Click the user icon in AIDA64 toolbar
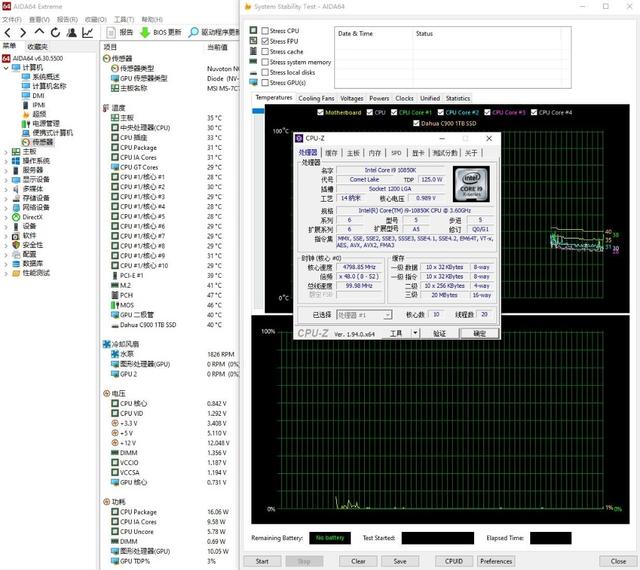 pos(71,32)
